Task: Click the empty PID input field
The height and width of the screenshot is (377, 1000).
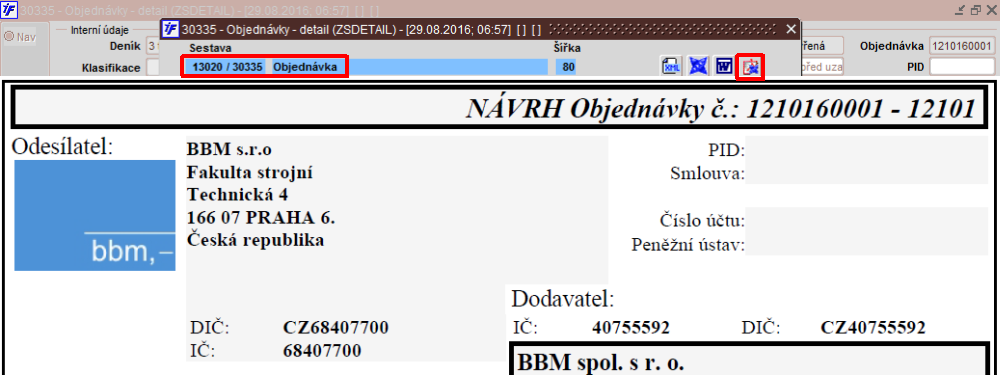Action: point(962,66)
